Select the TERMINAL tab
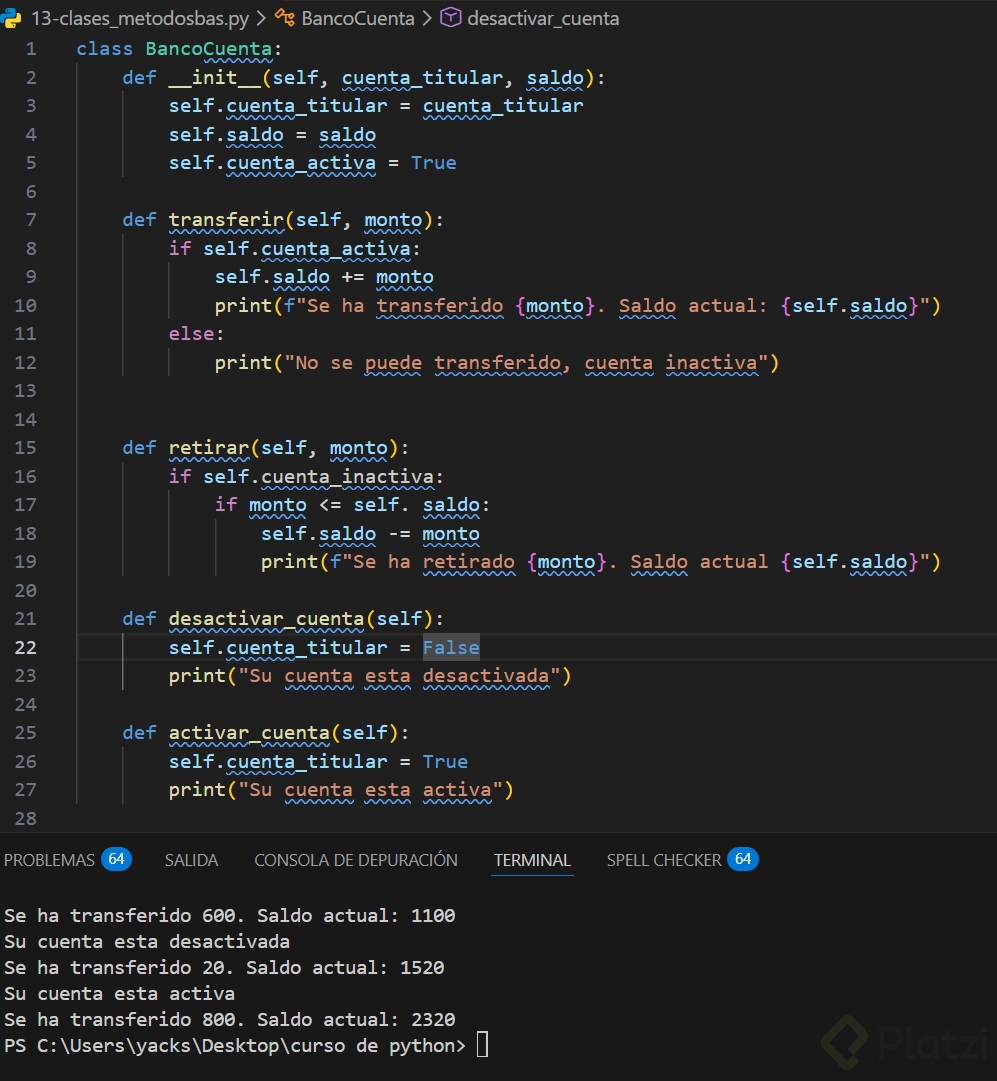 (x=532, y=860)
